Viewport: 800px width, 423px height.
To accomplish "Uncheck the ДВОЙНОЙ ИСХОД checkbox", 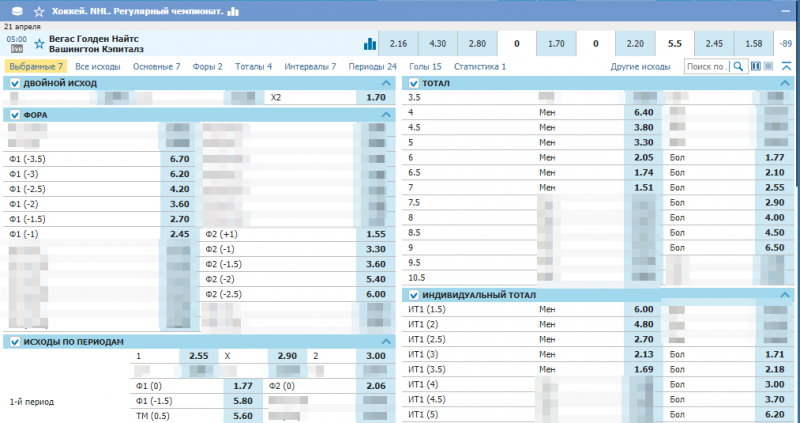I will [x=14, y=83].
